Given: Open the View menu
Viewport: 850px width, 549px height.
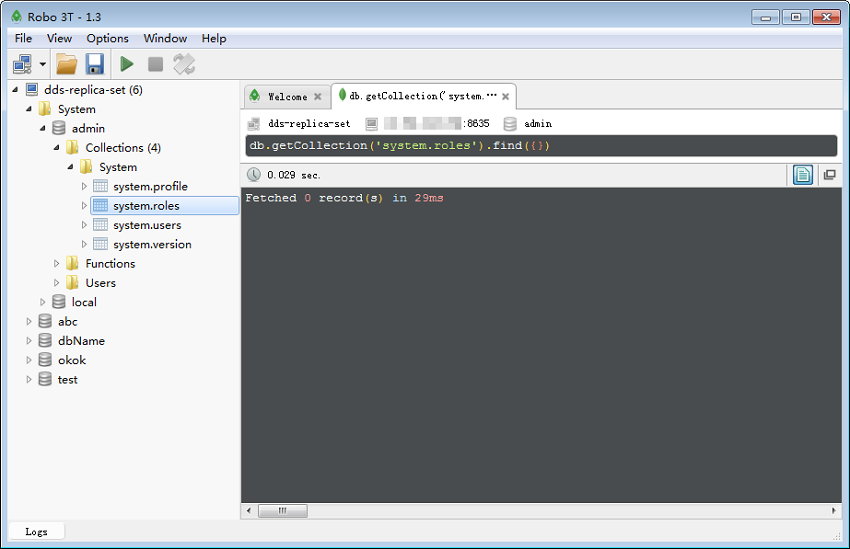Looking at the screenshot, I should tap(59, 38).
